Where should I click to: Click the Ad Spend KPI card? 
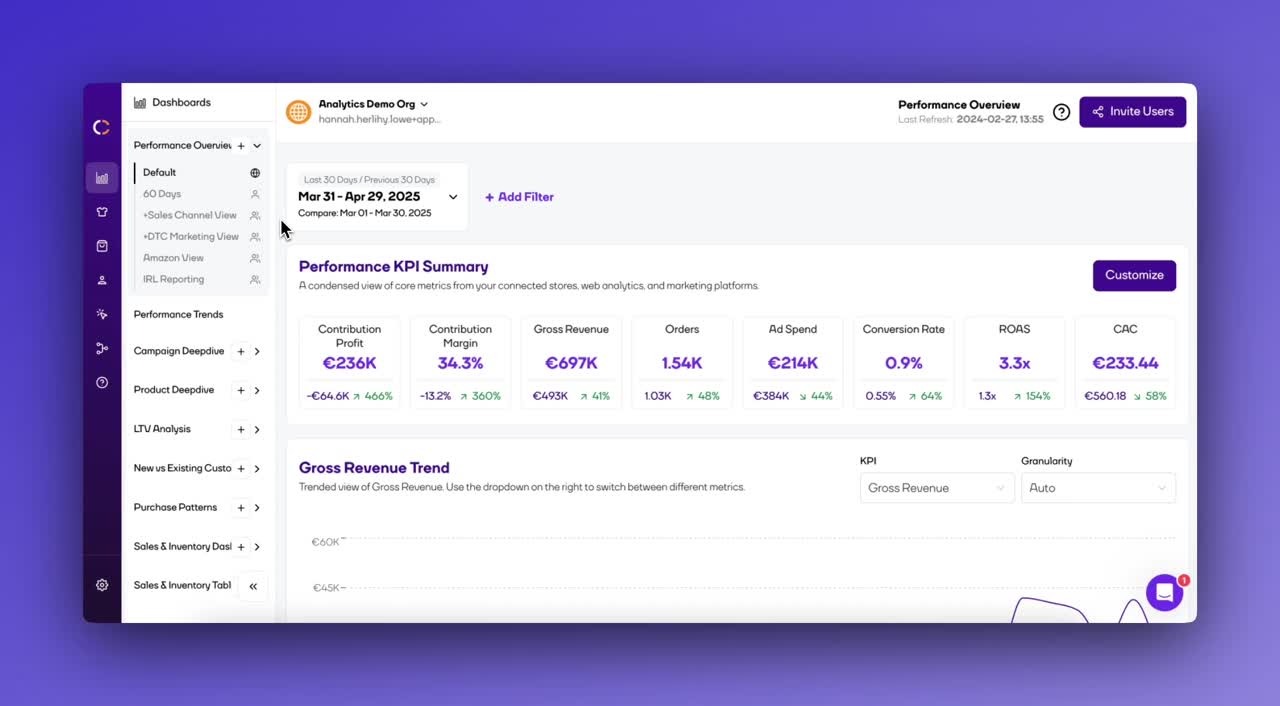point(793,362)
